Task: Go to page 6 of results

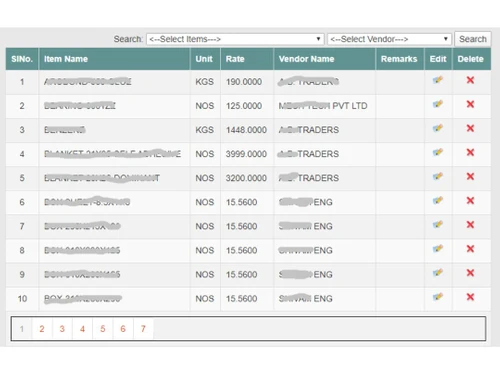Action: 123,329
